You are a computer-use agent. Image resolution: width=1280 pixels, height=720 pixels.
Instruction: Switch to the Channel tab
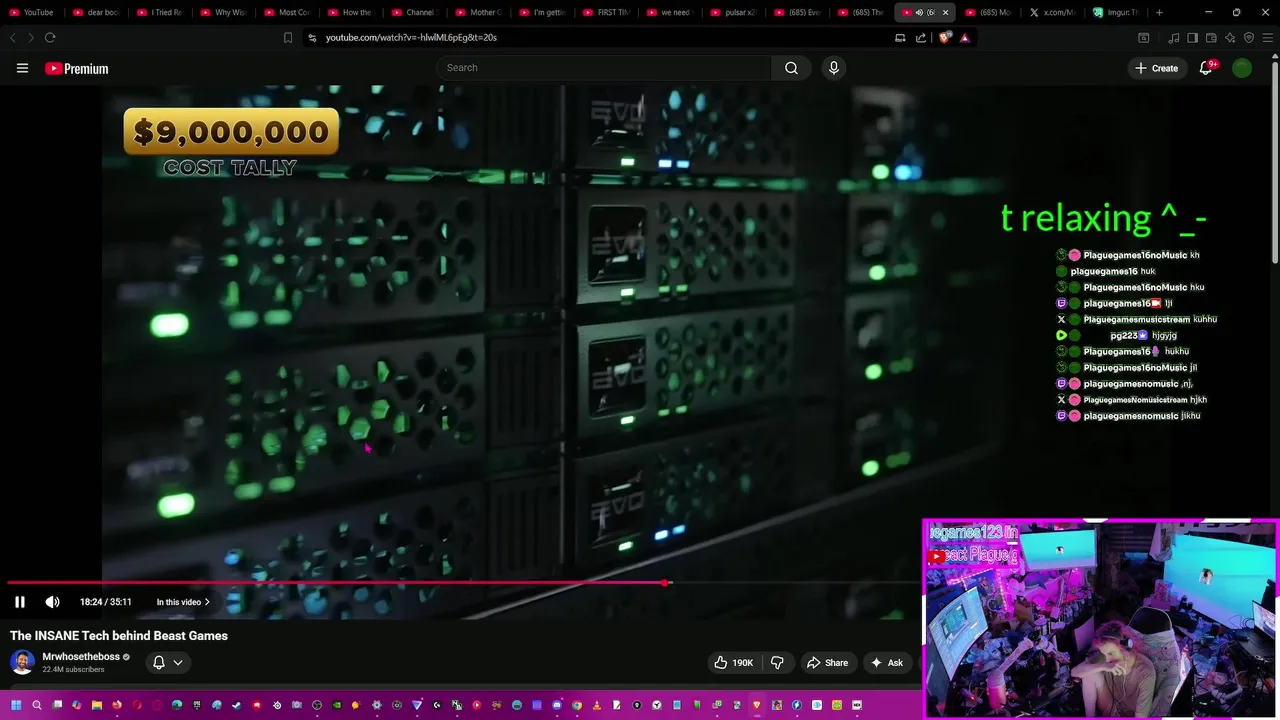[x=414, y=12]
